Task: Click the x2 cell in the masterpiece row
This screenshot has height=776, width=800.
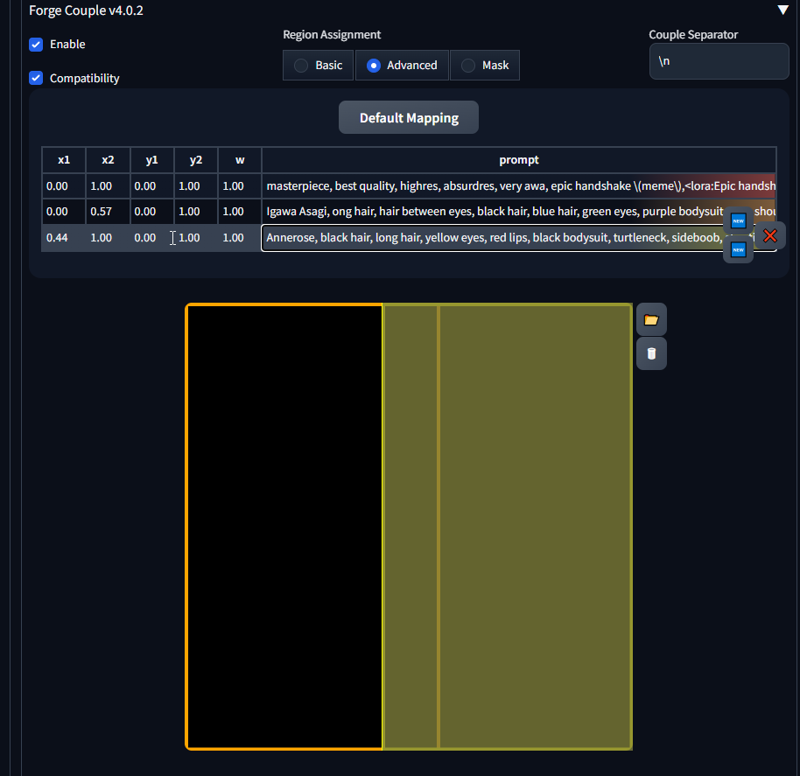Action: 108,186
